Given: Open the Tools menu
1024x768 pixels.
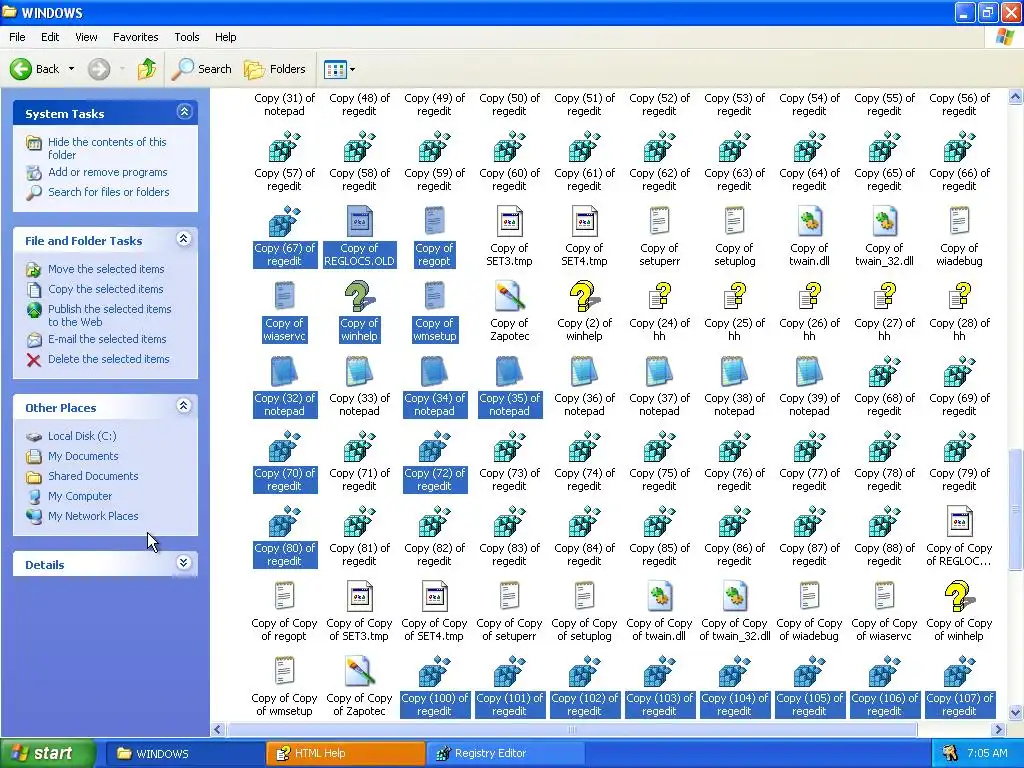Looking at the screenshot, I should [186, 37].
